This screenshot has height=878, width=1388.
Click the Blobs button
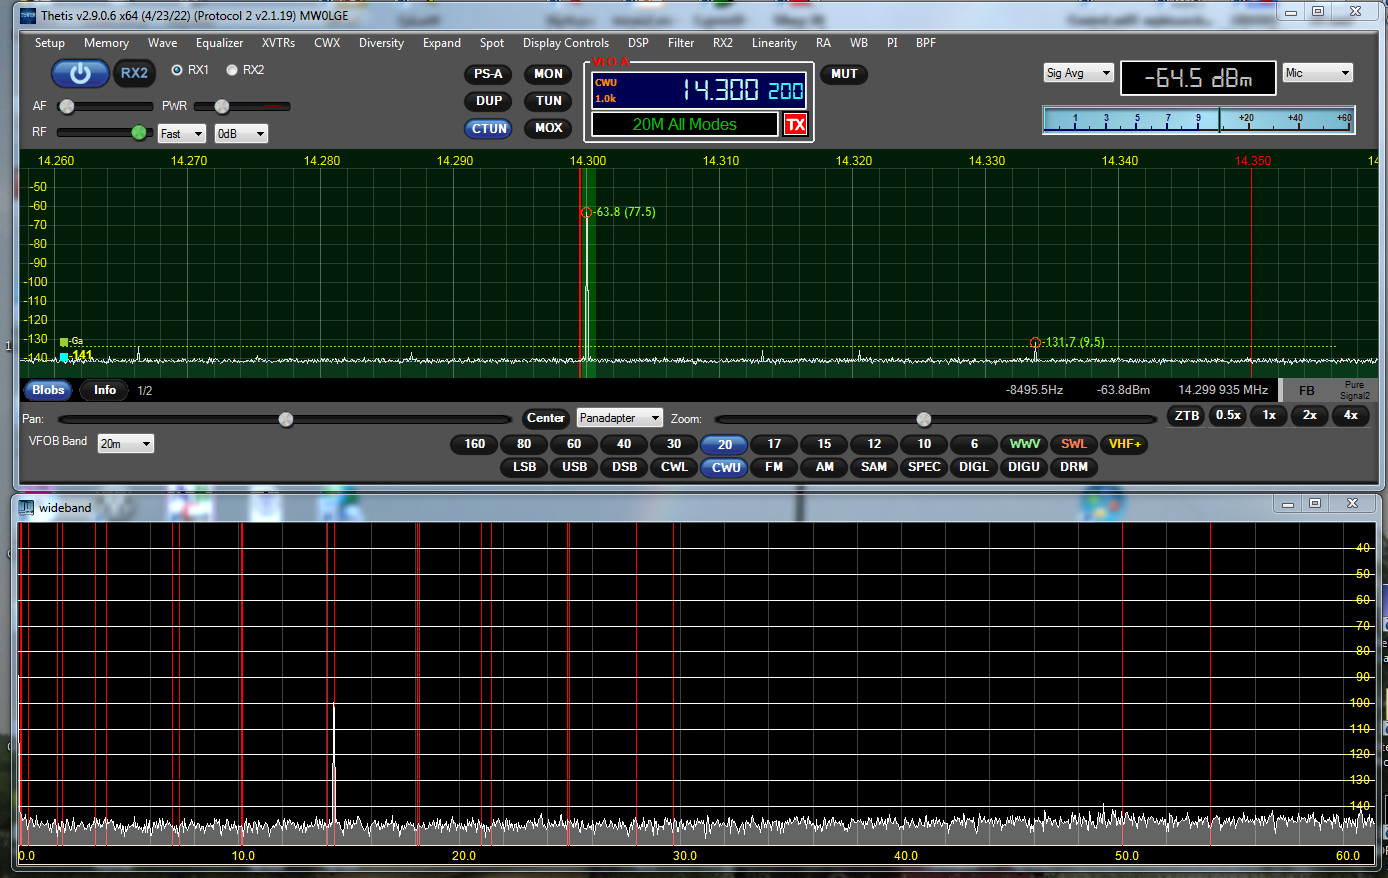[48, 390]
